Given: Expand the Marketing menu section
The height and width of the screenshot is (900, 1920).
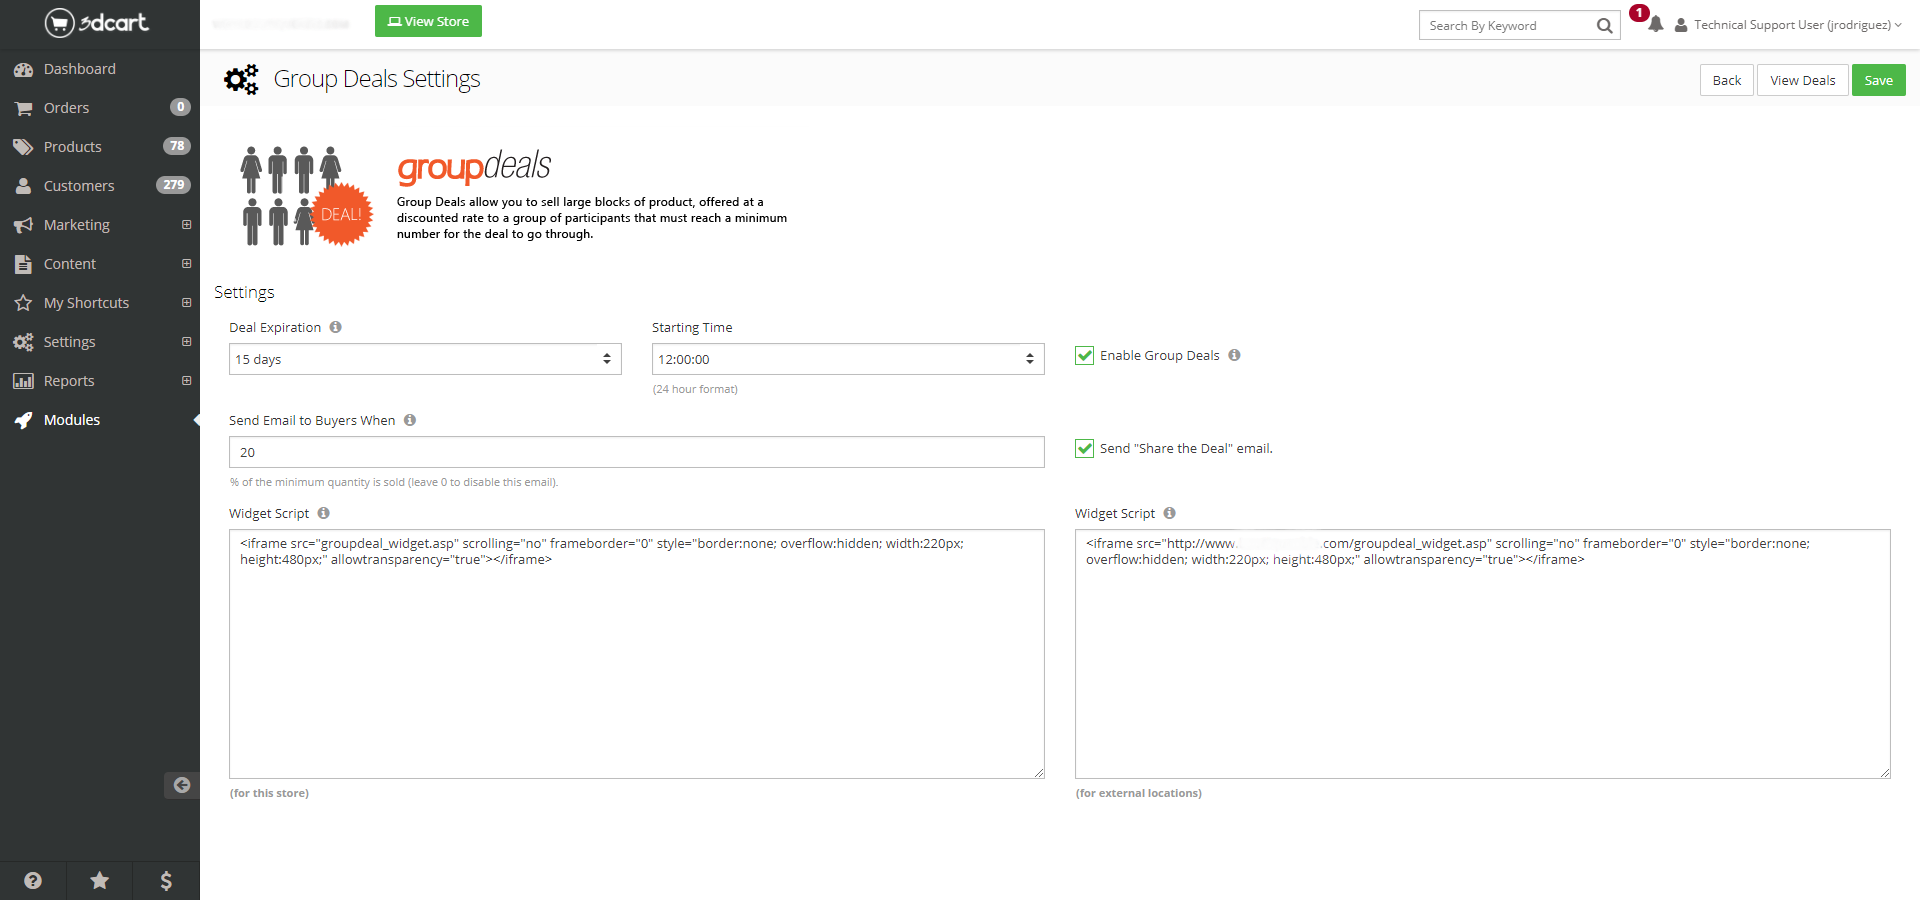Looking at the screenshot, I should (x=186, y=225).
